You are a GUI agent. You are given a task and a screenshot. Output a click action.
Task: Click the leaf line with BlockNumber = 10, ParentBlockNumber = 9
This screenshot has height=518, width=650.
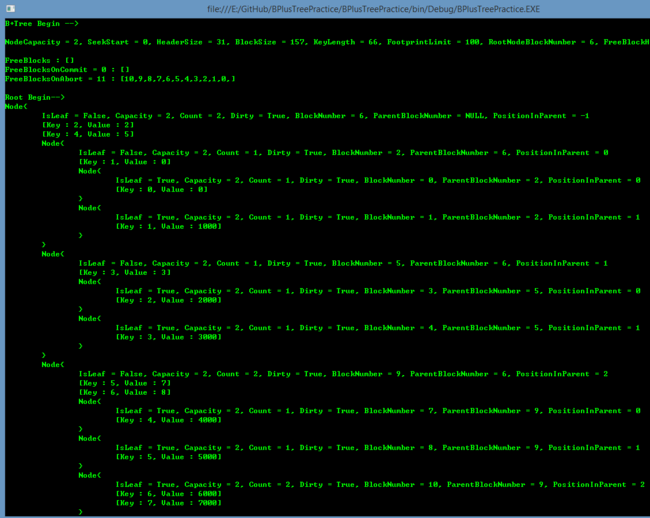coord(381,484)
